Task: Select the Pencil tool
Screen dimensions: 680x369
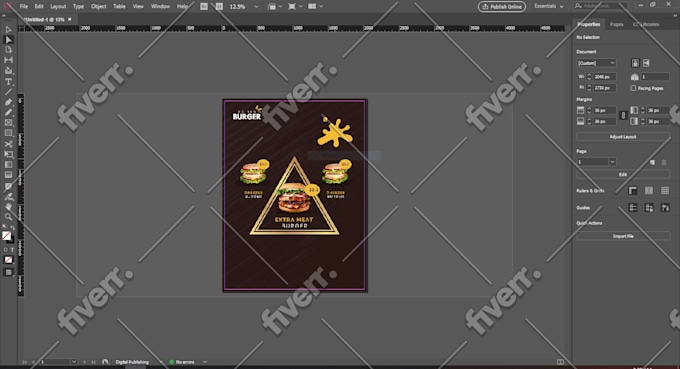Action: (8, 113)
